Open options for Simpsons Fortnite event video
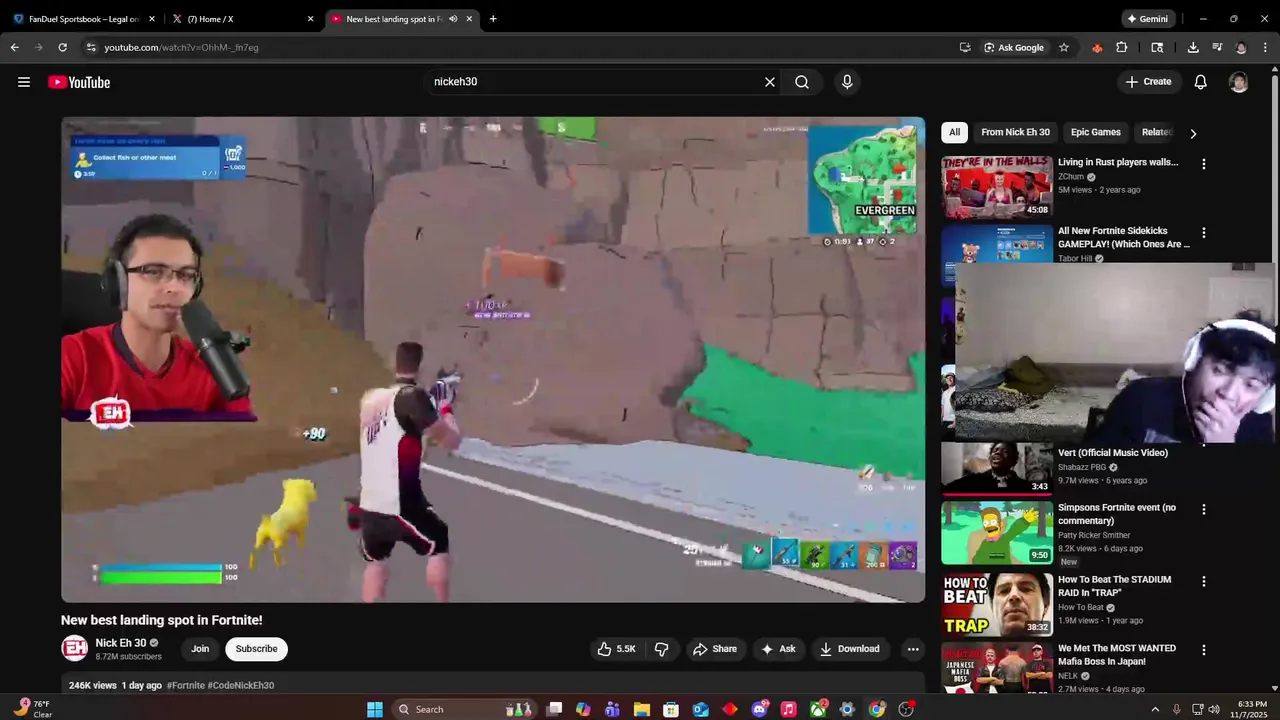This screenshot has height=720, width=1280. point(1204,509)
